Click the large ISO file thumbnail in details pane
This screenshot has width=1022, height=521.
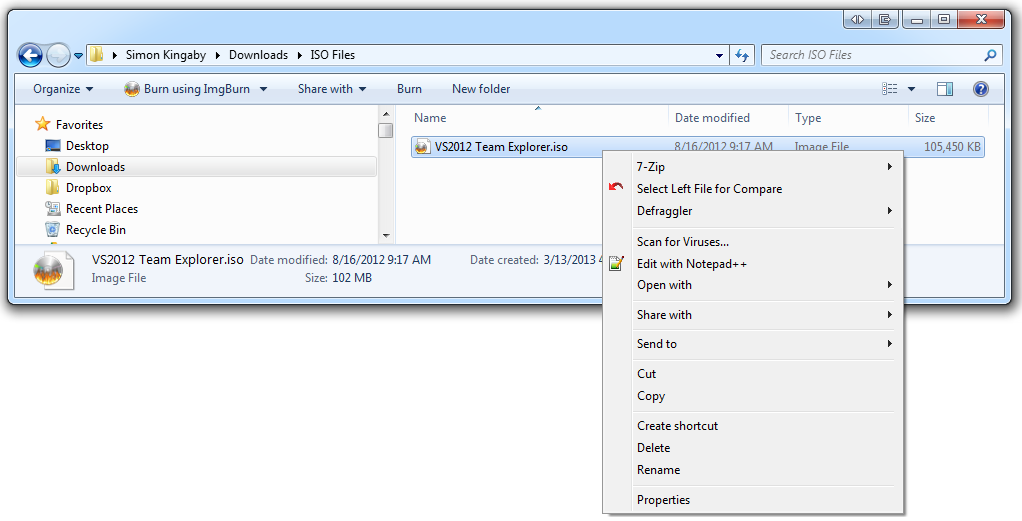[x=48, y=269]
